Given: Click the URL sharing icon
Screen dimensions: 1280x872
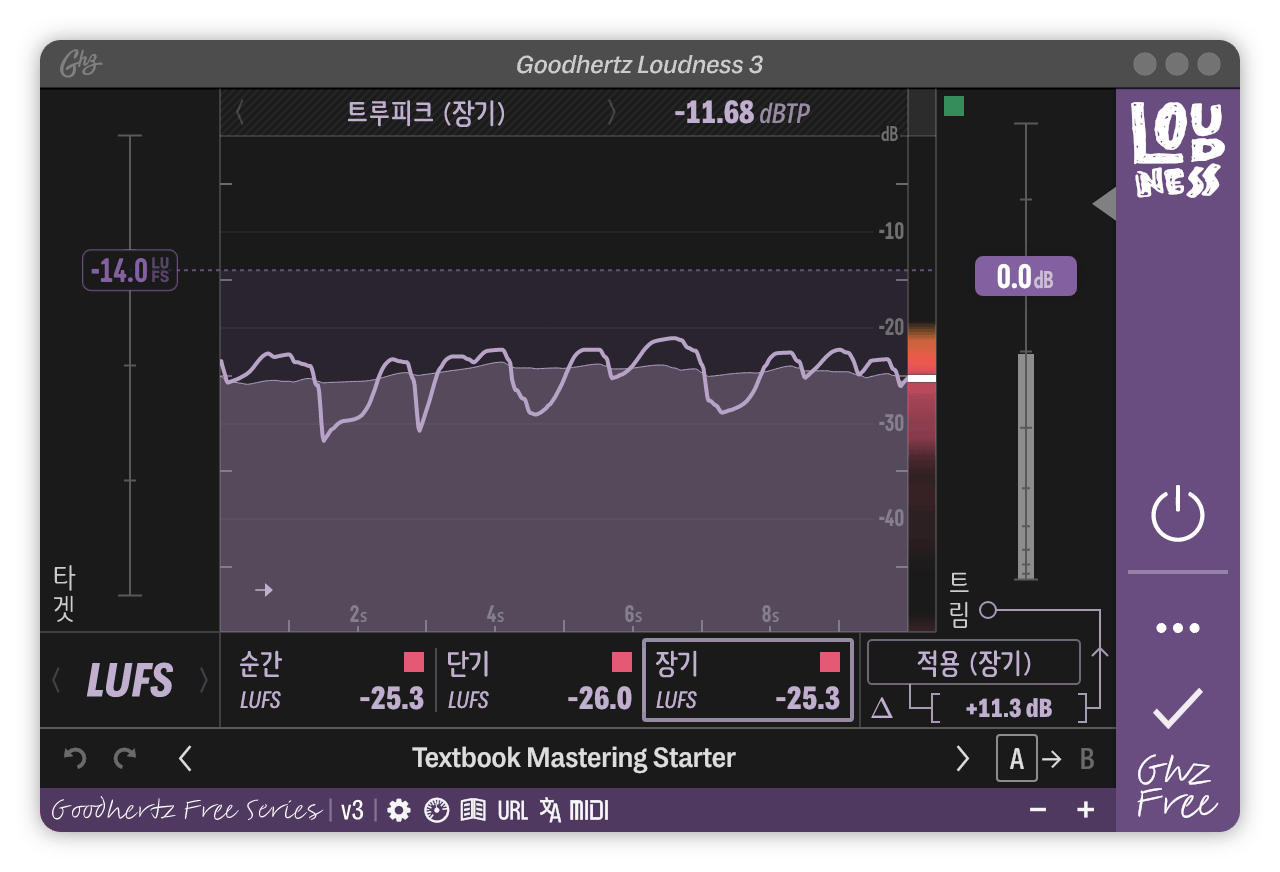Looking at the screenshot, I should click(x=512, y=810).
